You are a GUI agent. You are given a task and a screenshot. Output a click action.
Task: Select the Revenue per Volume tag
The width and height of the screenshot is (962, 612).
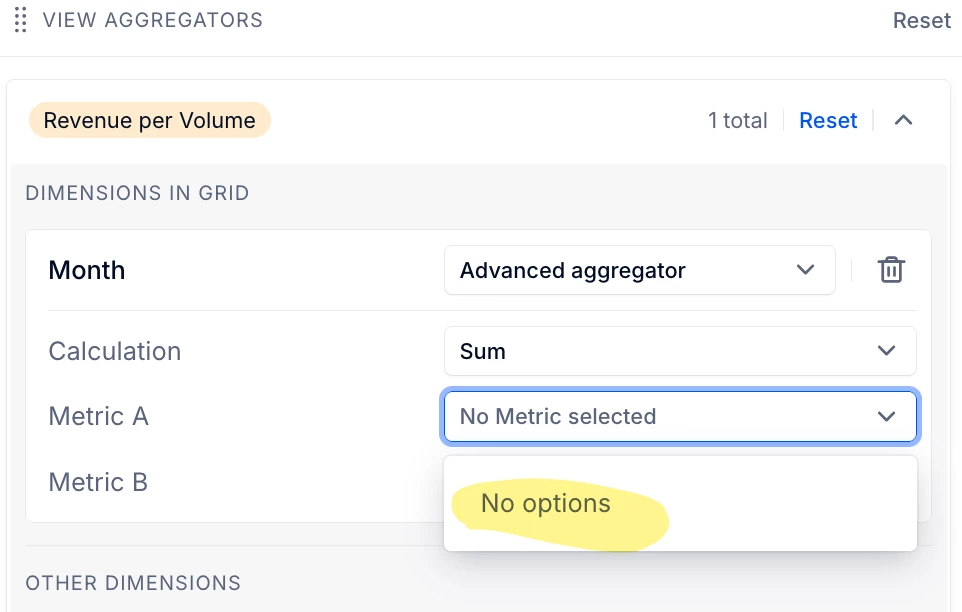[150, 121]
